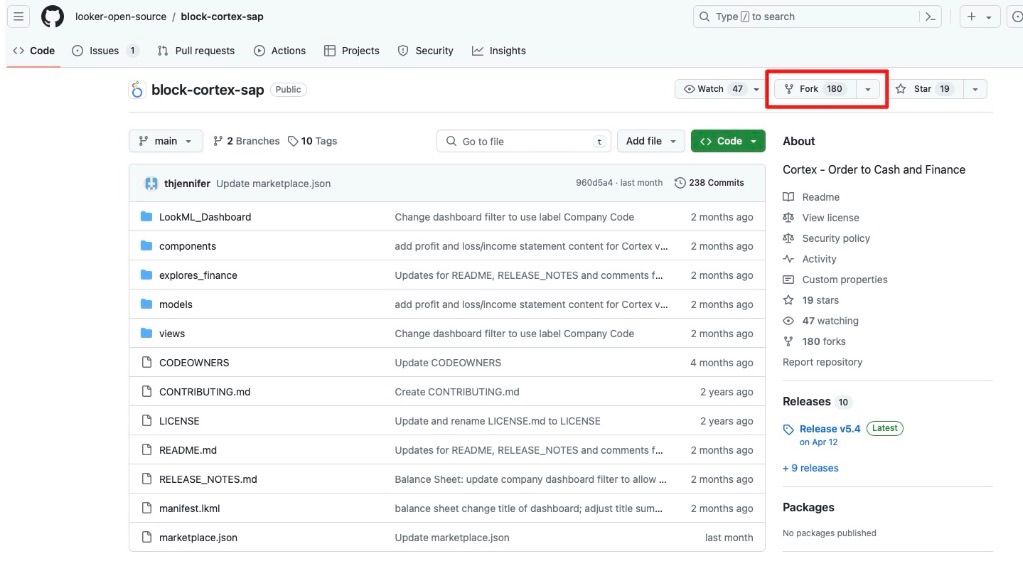Click the 'Update marketplace.json' latest commit message
Image resolution: width=1023 pixels, height=570 pixels.
273,183
